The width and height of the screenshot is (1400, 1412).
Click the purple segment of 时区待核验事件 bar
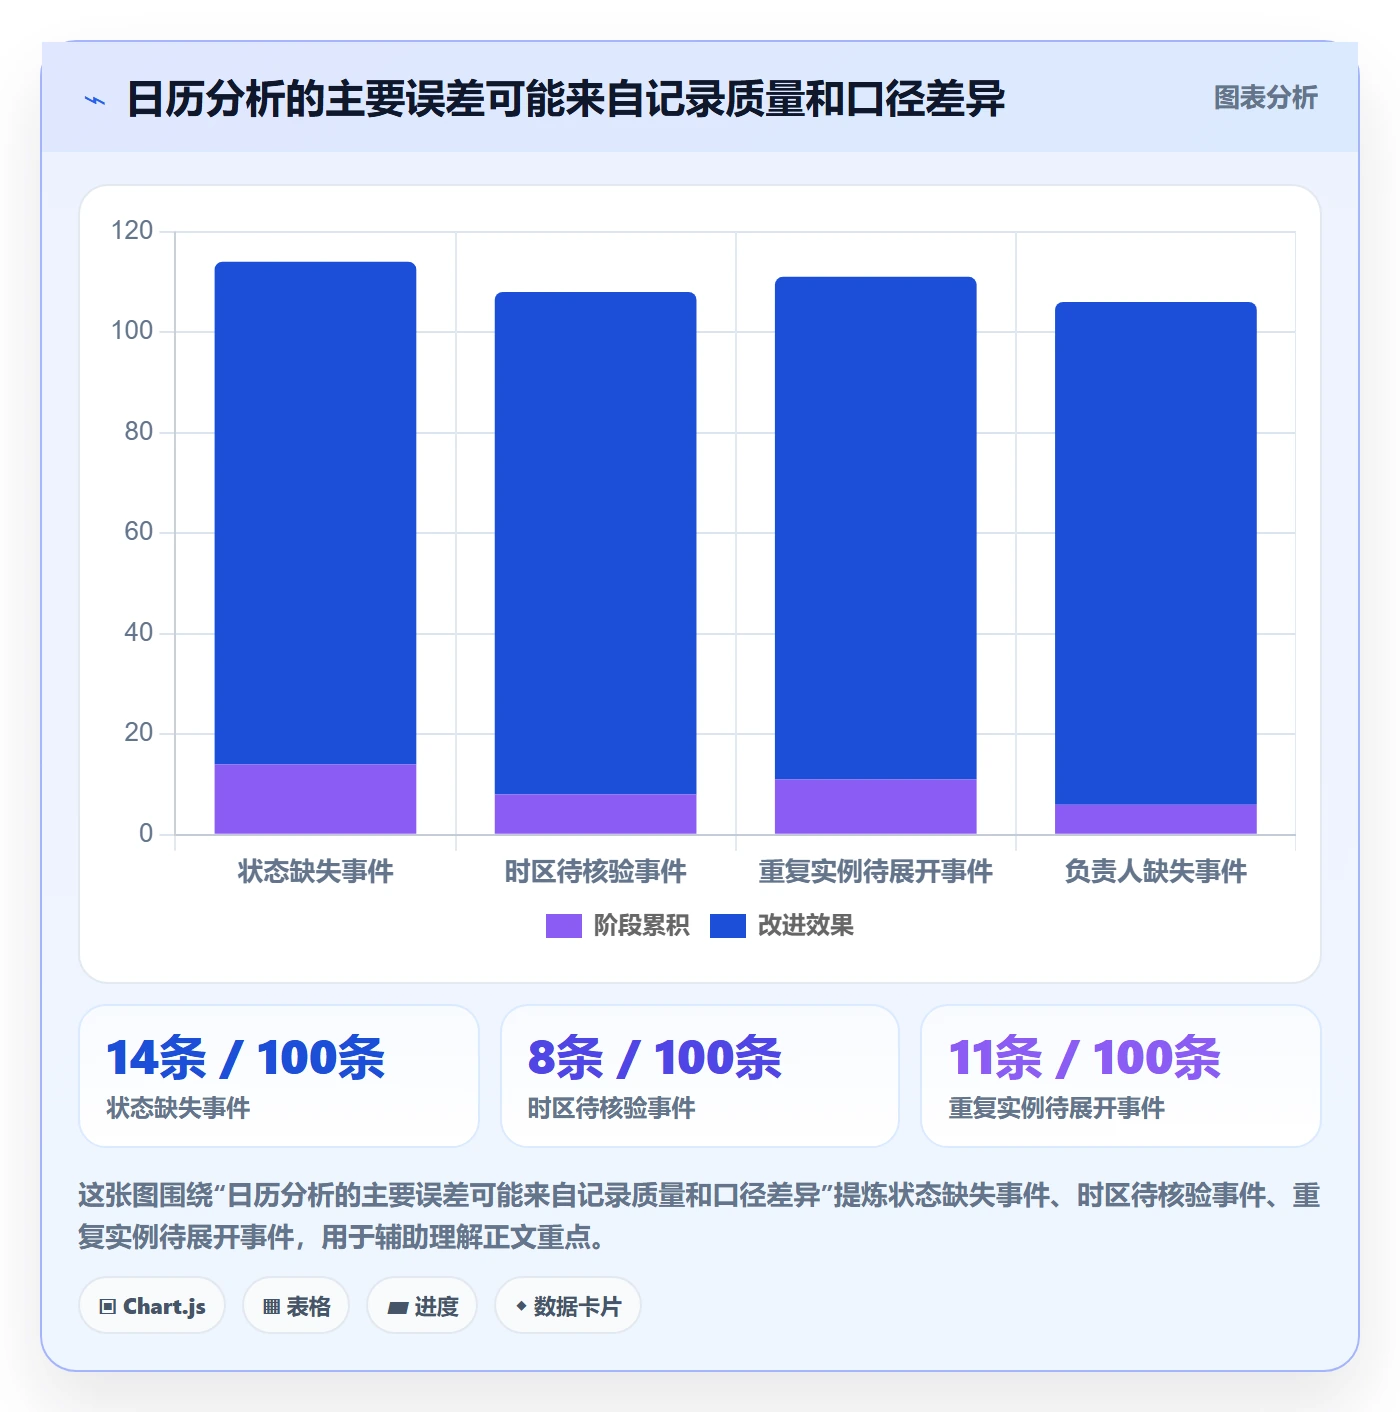[x=595, y=814]
